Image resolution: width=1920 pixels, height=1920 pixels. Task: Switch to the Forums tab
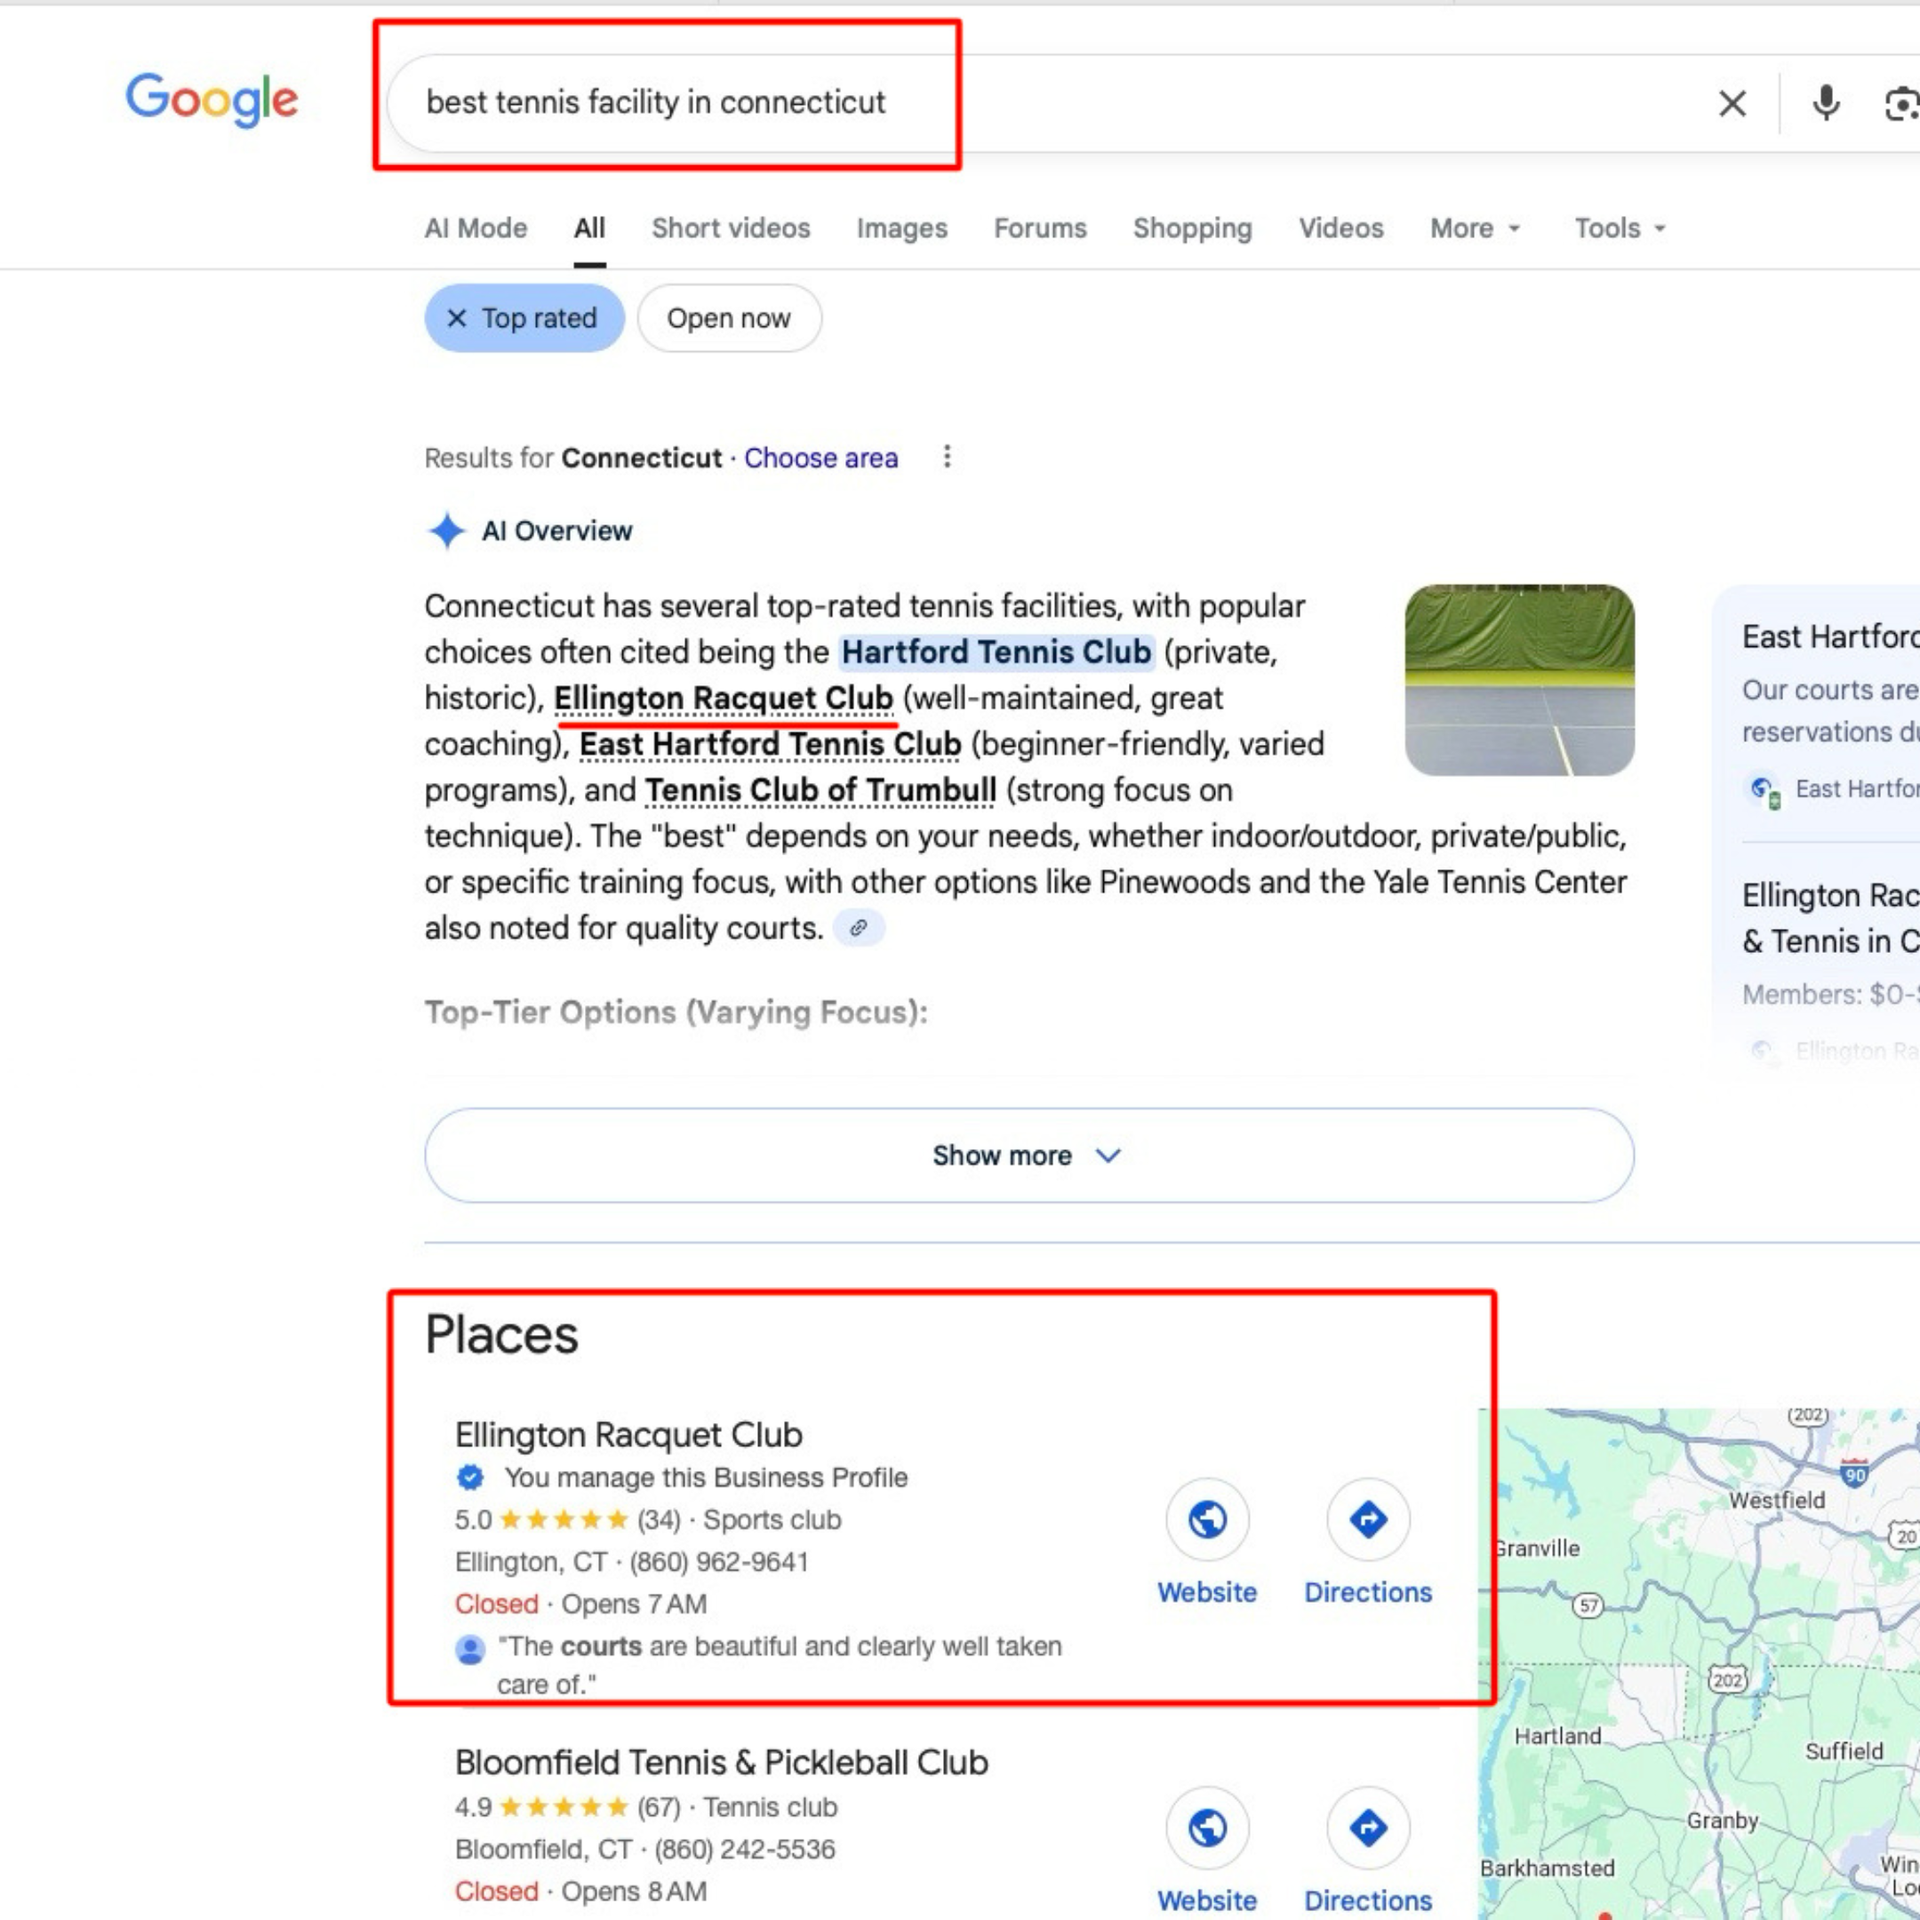1040,228
